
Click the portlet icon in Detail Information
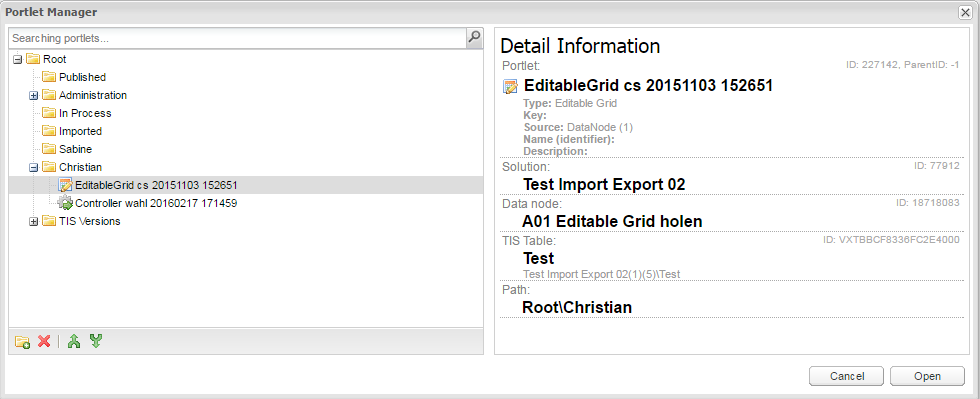pyautogui.click(x=510, y=86)
